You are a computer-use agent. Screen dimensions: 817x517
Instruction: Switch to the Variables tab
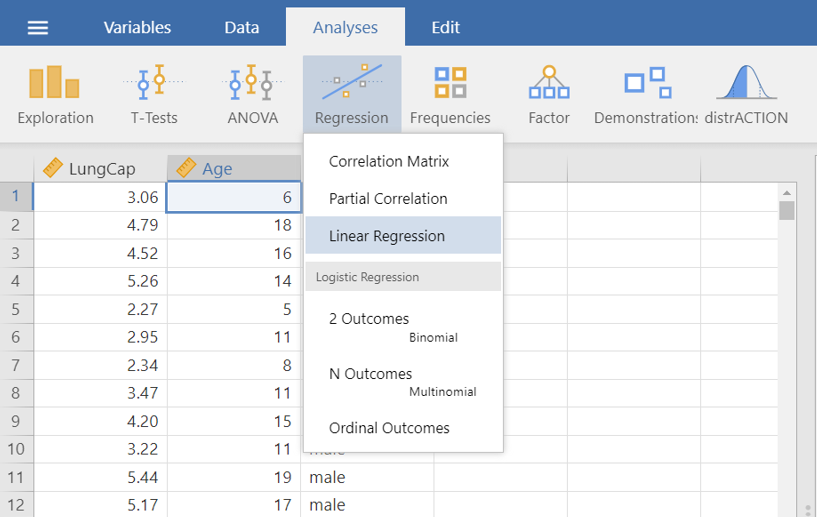coord(137,28)
